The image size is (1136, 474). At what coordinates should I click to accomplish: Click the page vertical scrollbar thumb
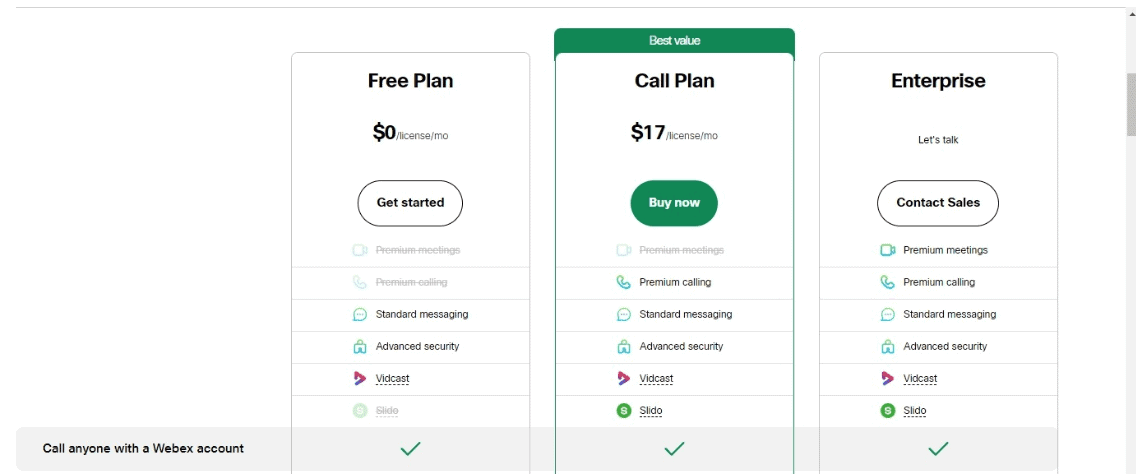tap(1130, 104)
